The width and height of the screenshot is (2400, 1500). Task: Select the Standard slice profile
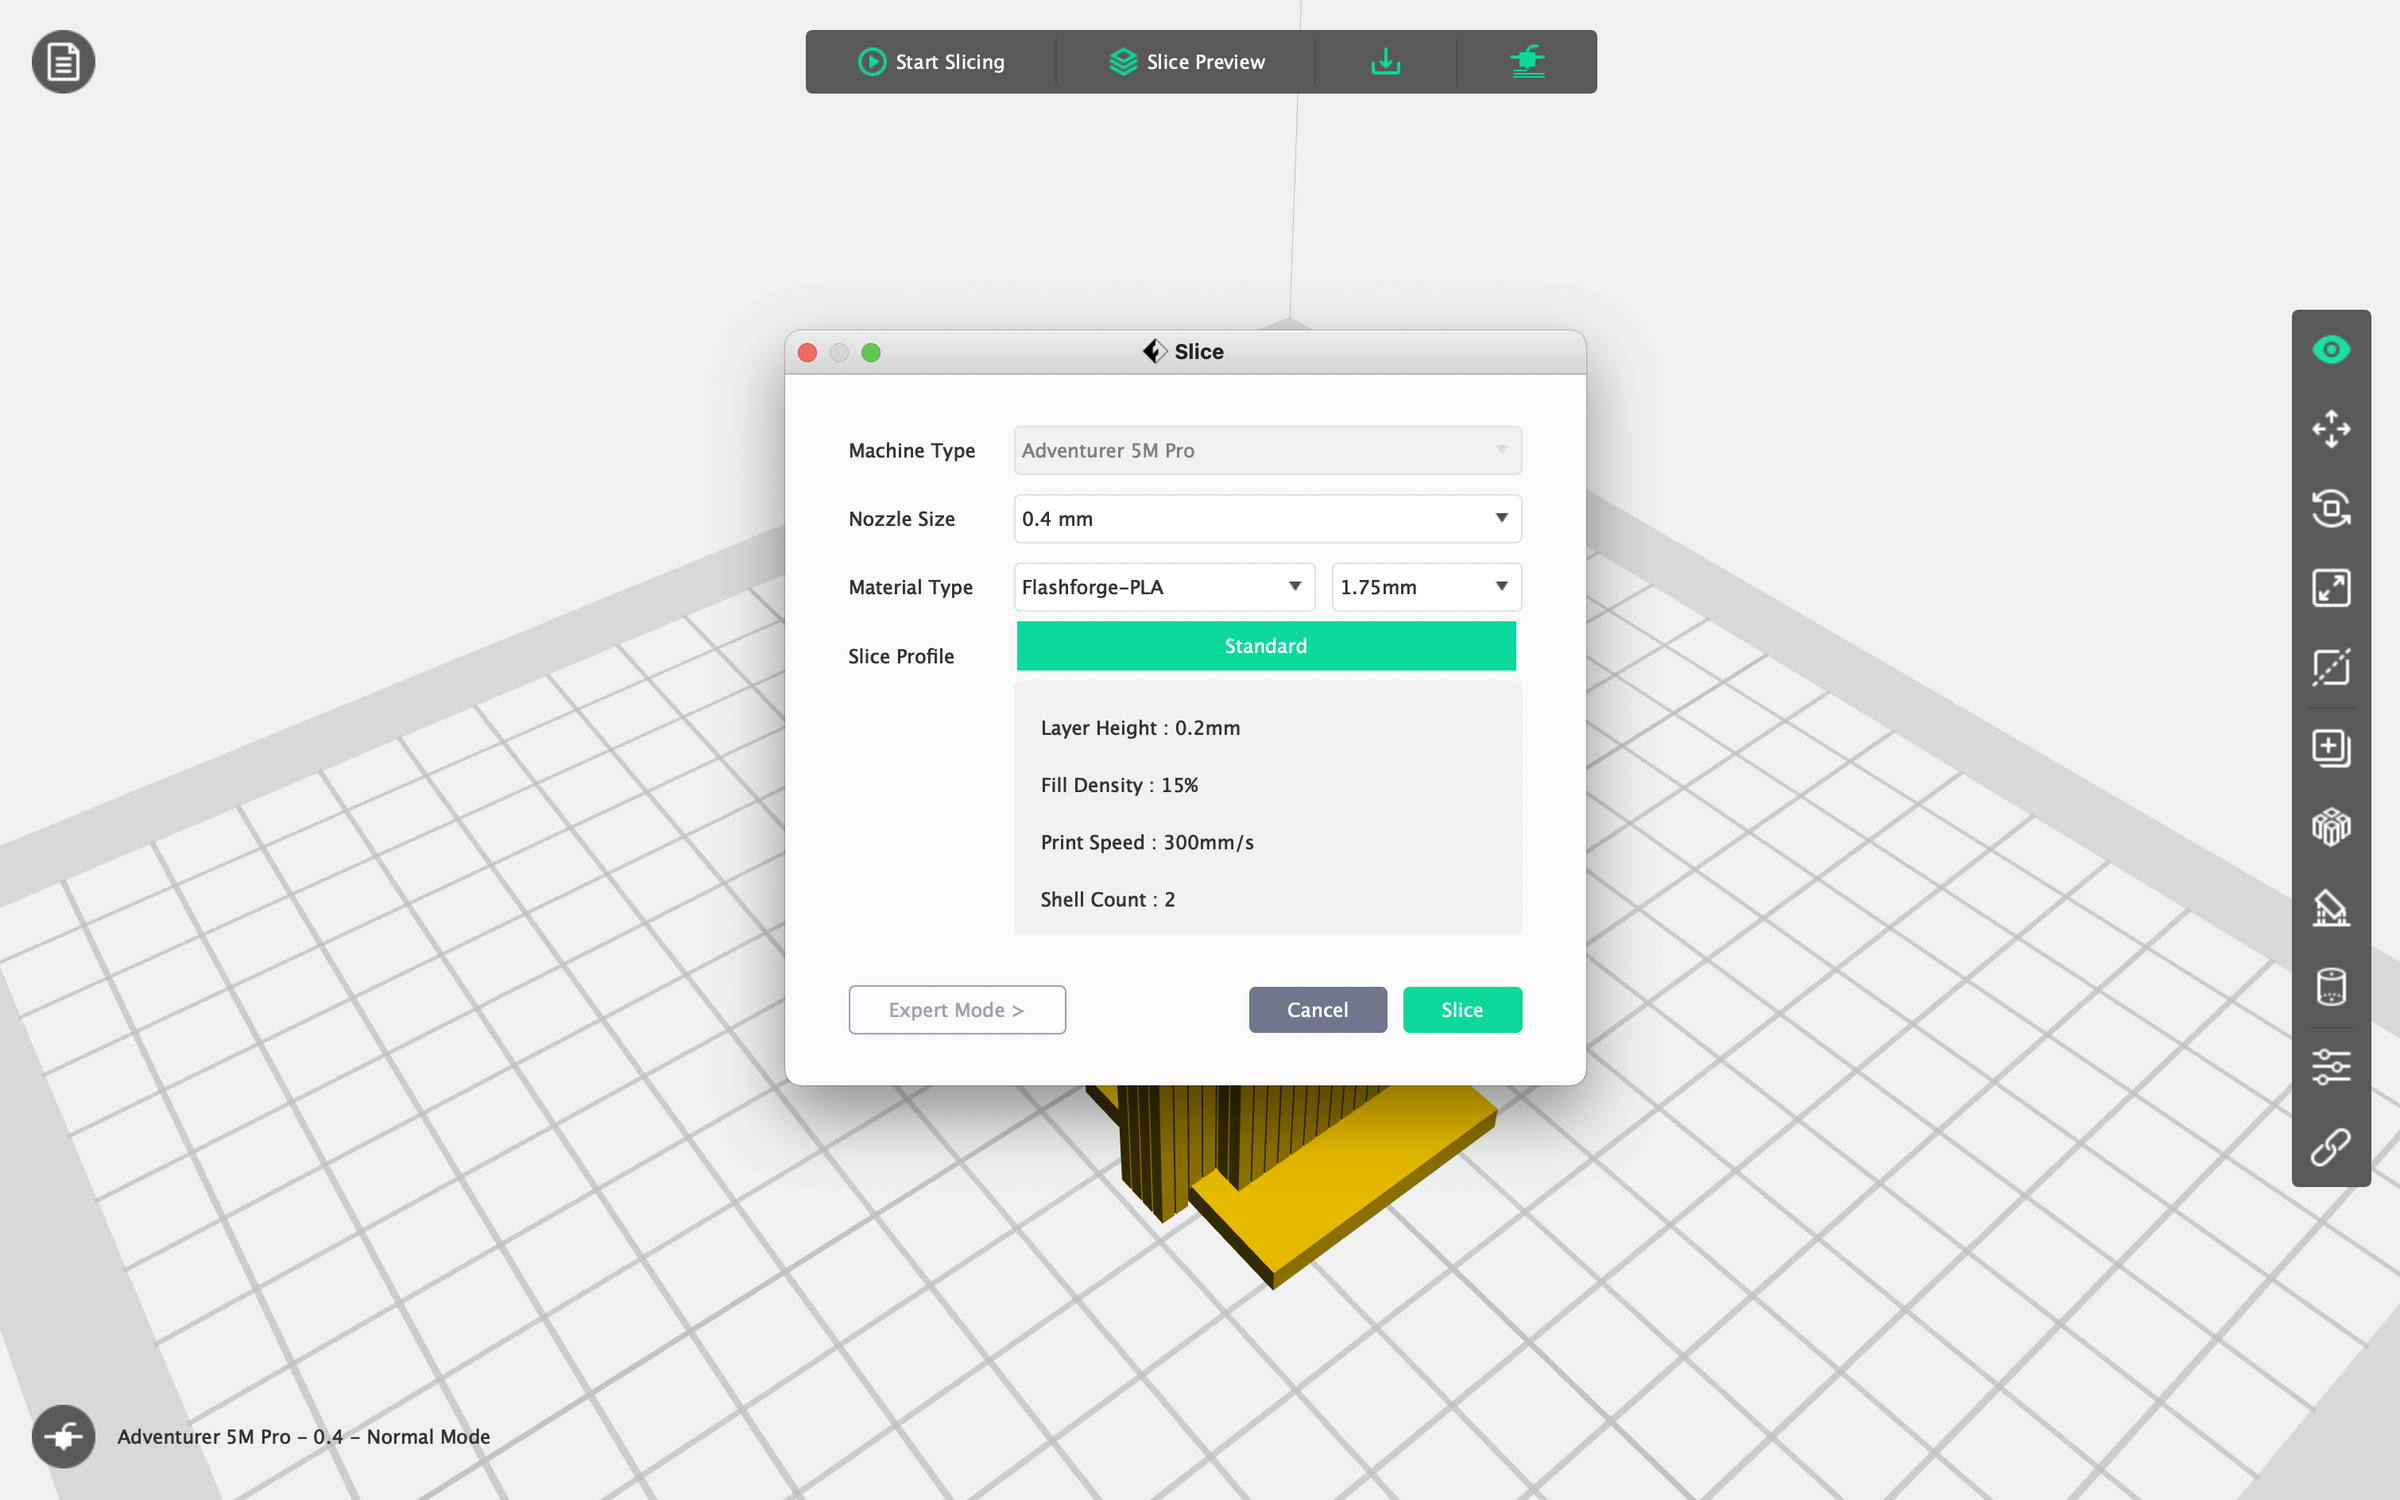click(1265, 646)
